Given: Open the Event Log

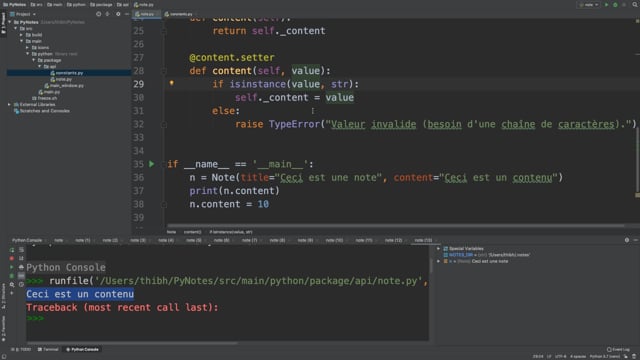Looking at the screenshot, I should (x=618, y=350).
